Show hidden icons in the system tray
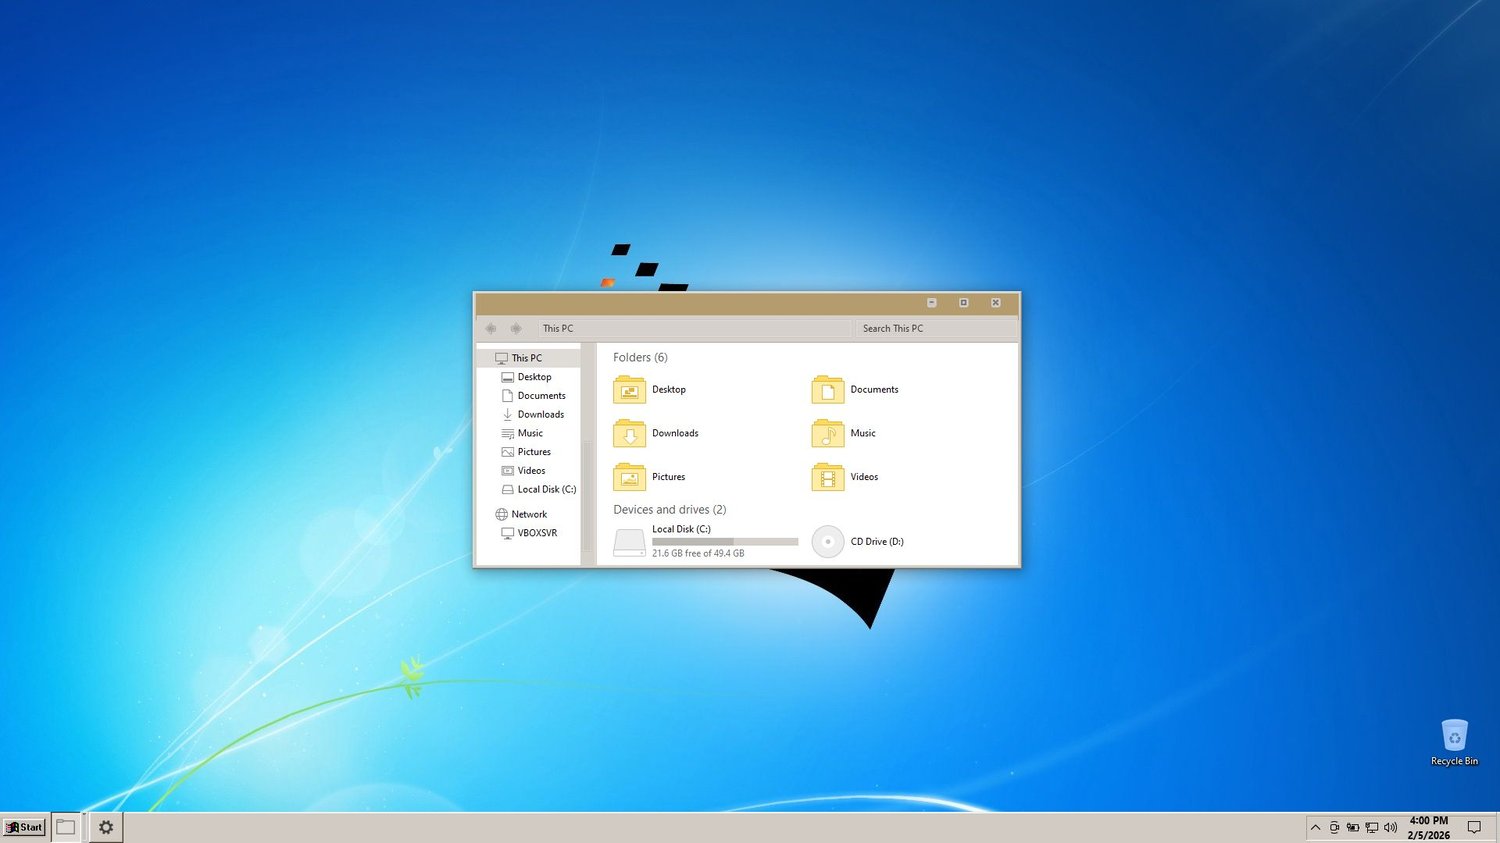The height and width of the screenshot is (843, 1500). tap(1315, 827)
